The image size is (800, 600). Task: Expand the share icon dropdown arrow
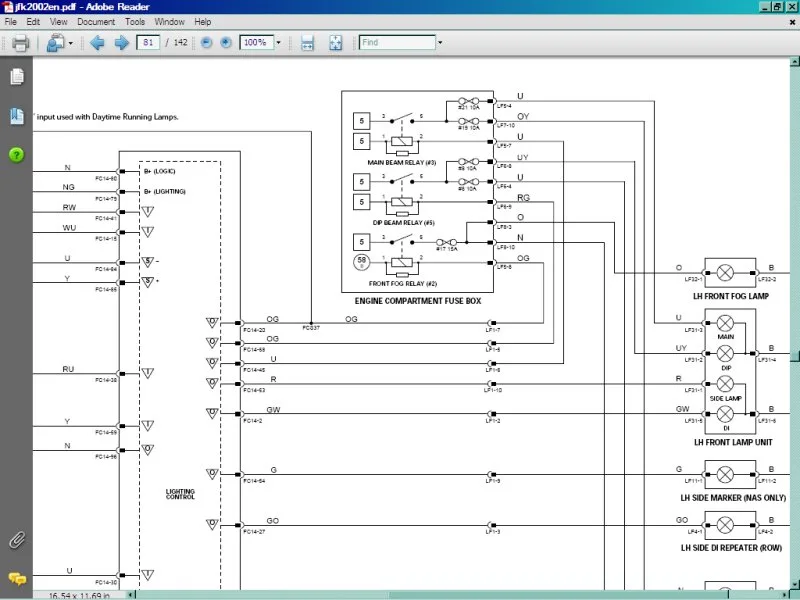coord(70,43)
